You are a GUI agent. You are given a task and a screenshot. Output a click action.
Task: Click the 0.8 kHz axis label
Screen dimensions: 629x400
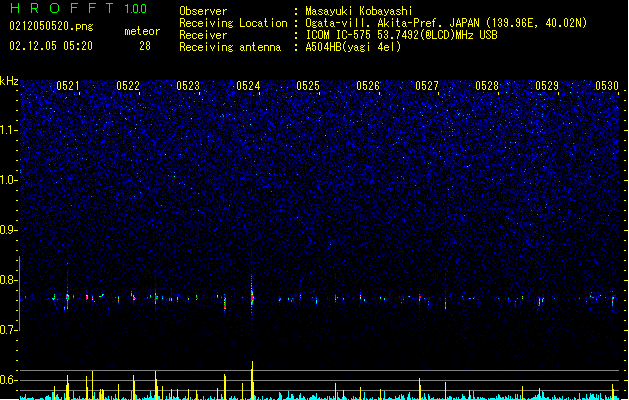point(9,280)
